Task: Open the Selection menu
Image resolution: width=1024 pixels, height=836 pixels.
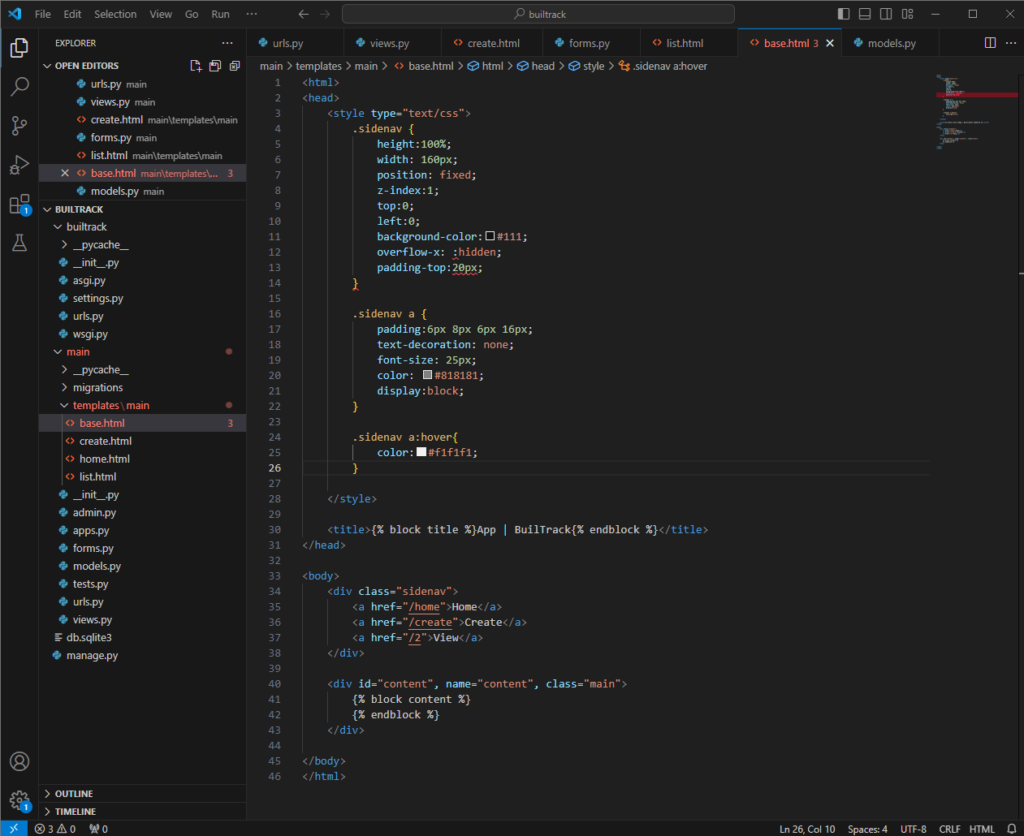Action: (x=115, y=14)
